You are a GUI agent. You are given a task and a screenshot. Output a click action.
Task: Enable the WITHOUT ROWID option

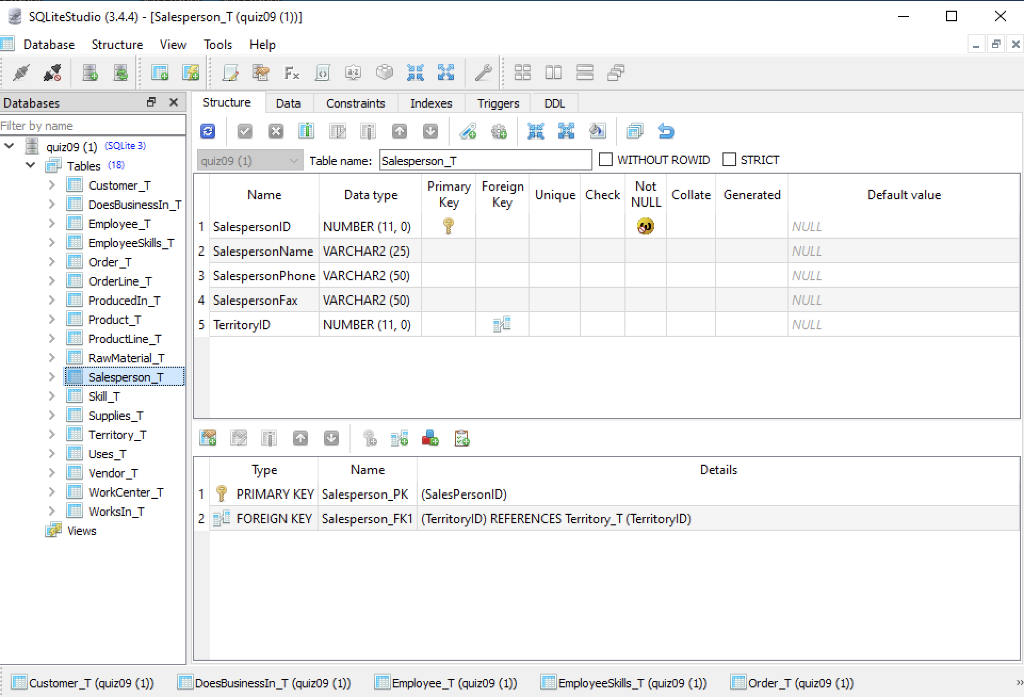(x=605, y=159)
